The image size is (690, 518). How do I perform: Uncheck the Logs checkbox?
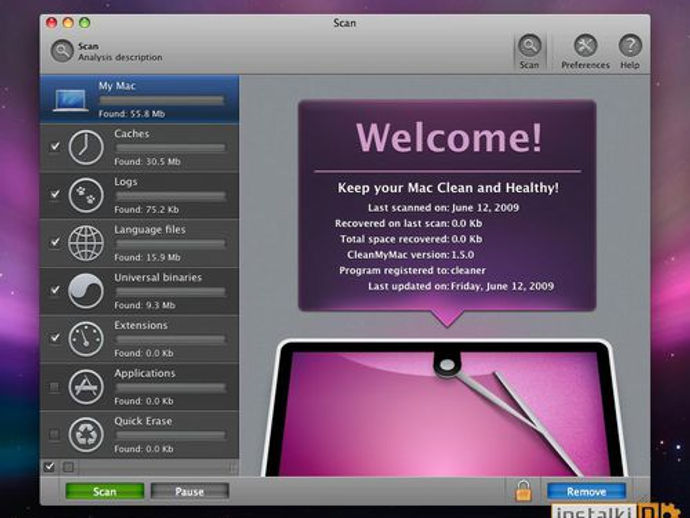click(x=55, y=194)
